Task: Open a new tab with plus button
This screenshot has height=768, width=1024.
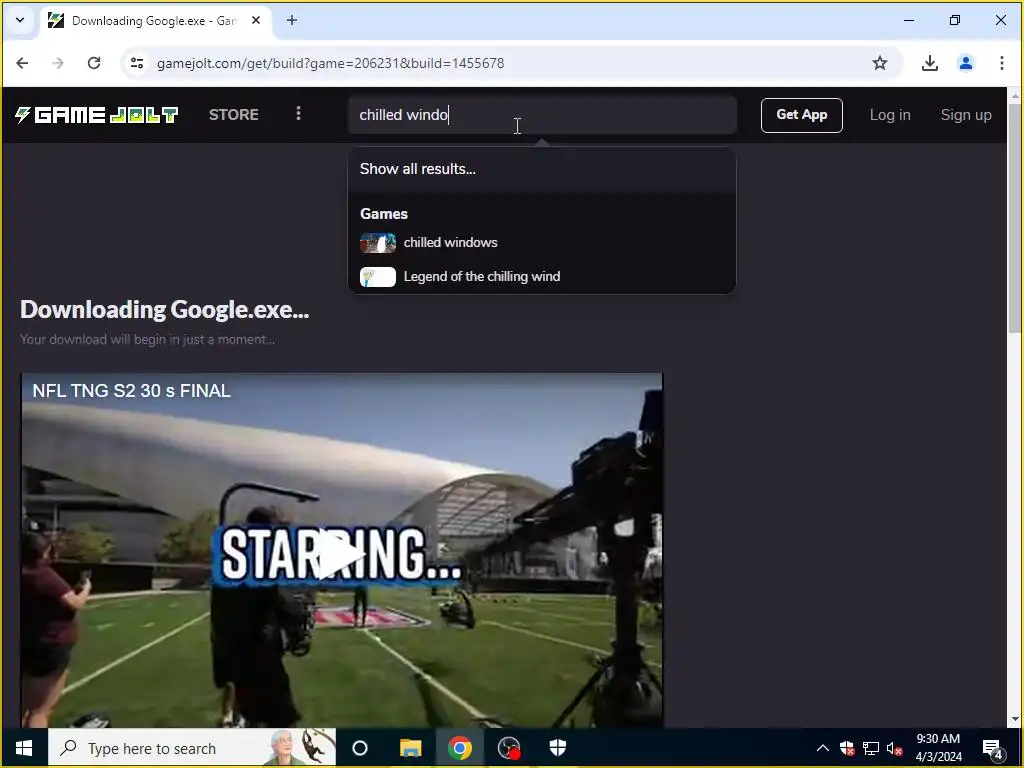Action: coord(292,20)
